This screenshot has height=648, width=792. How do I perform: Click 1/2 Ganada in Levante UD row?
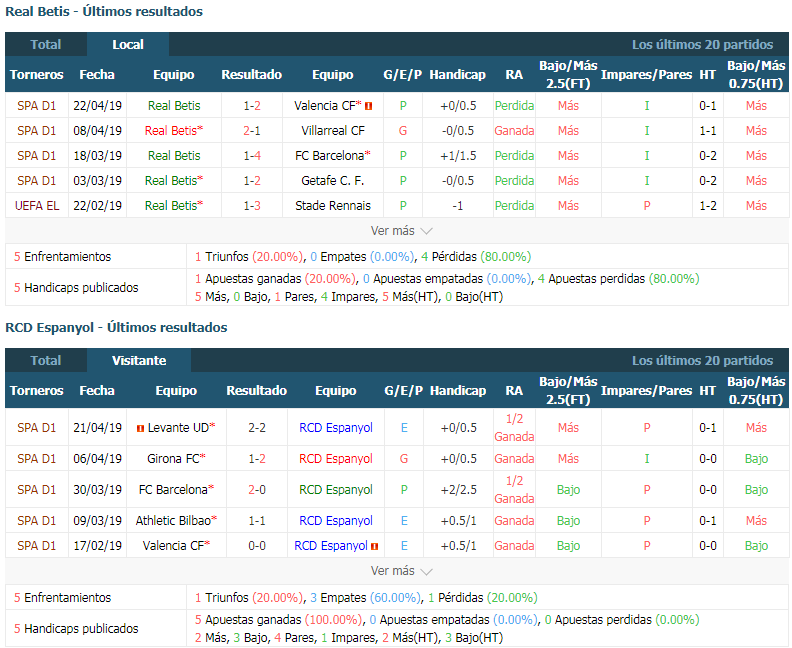tap(514, 428)
